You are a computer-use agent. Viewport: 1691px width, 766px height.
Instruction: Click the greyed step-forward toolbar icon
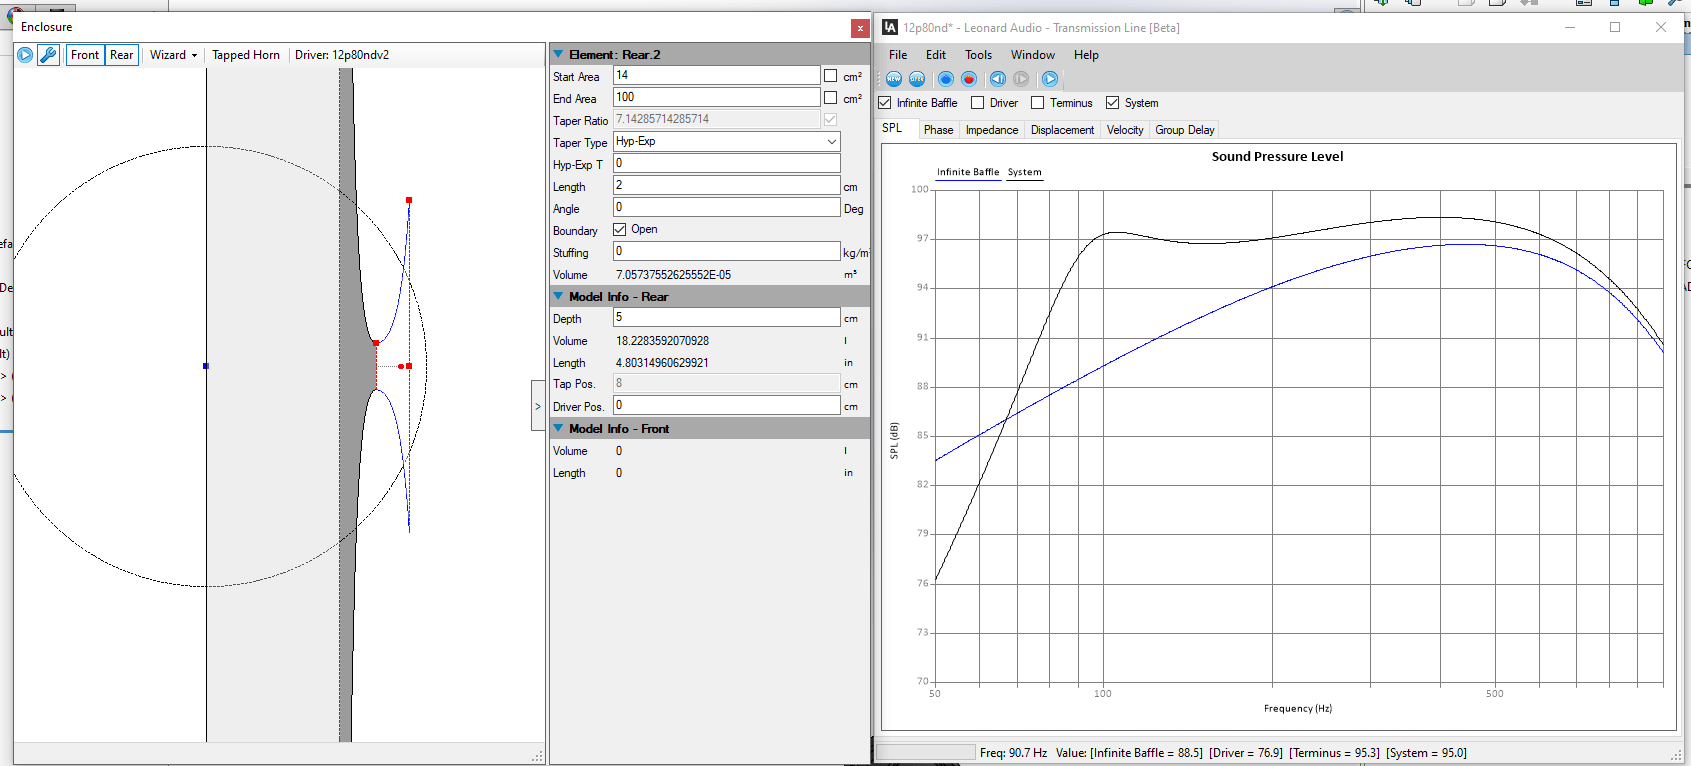click(x=1021, y=79)
